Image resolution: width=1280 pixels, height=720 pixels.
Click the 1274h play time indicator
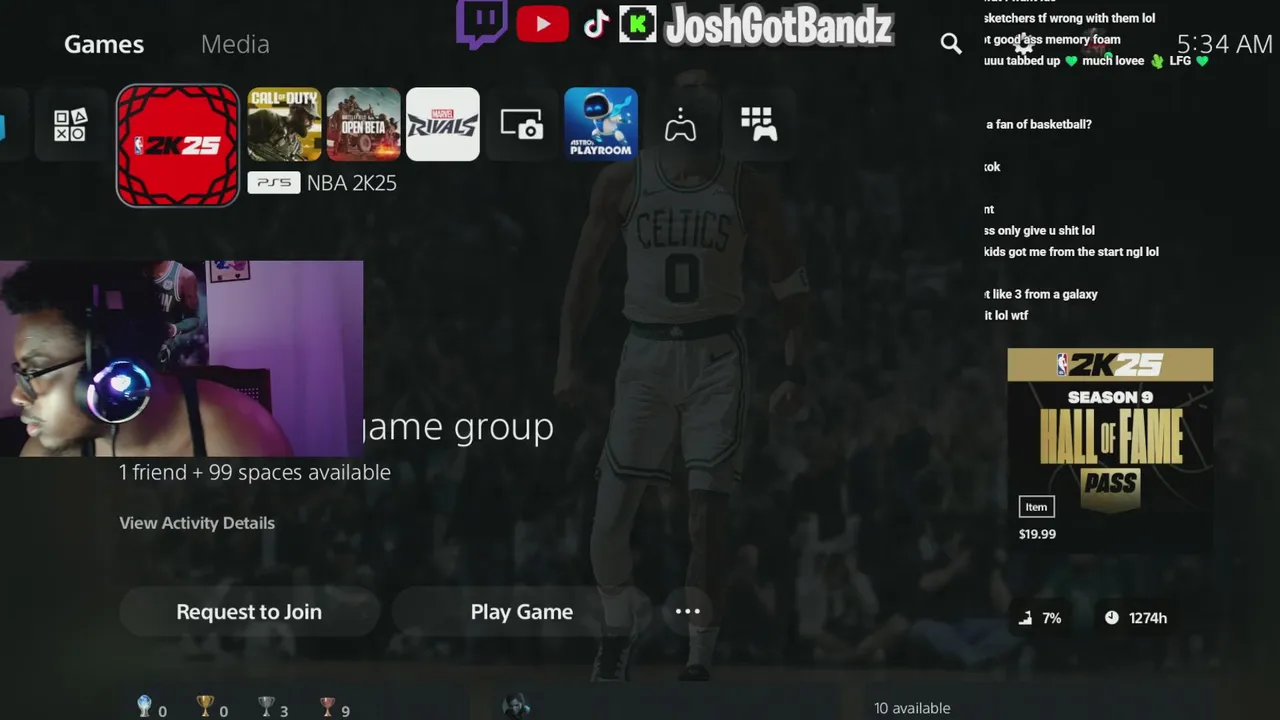click(x=1136, y=618)
